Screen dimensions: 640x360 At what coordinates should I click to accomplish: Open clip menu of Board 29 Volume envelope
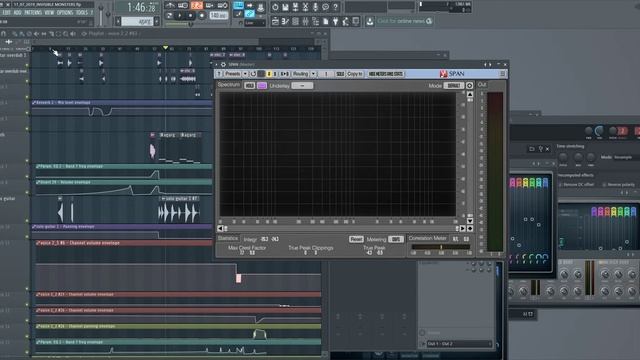[38, 182]
